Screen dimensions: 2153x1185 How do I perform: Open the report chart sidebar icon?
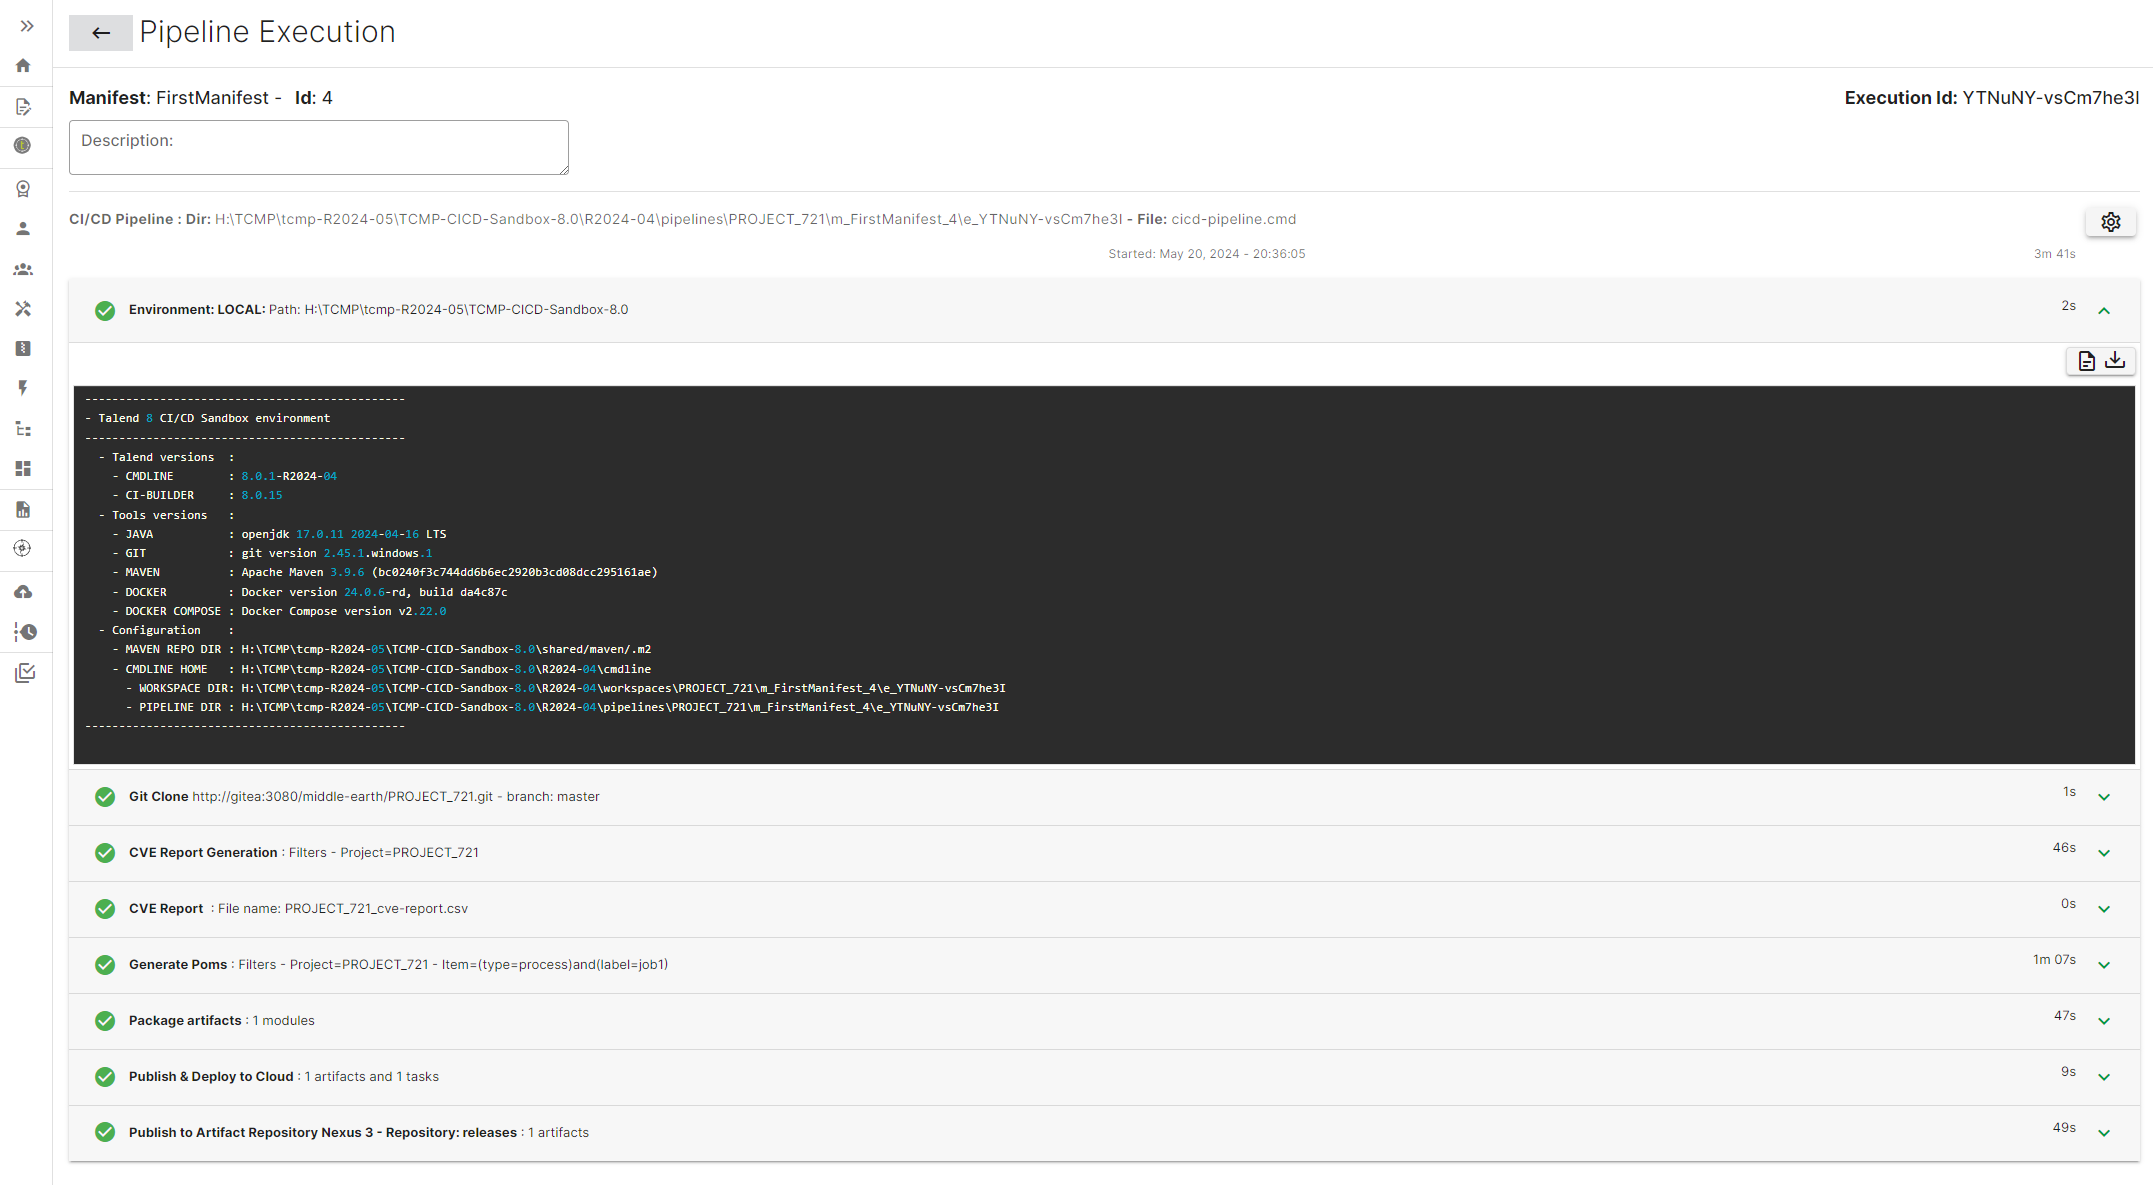tap(23, 510)
